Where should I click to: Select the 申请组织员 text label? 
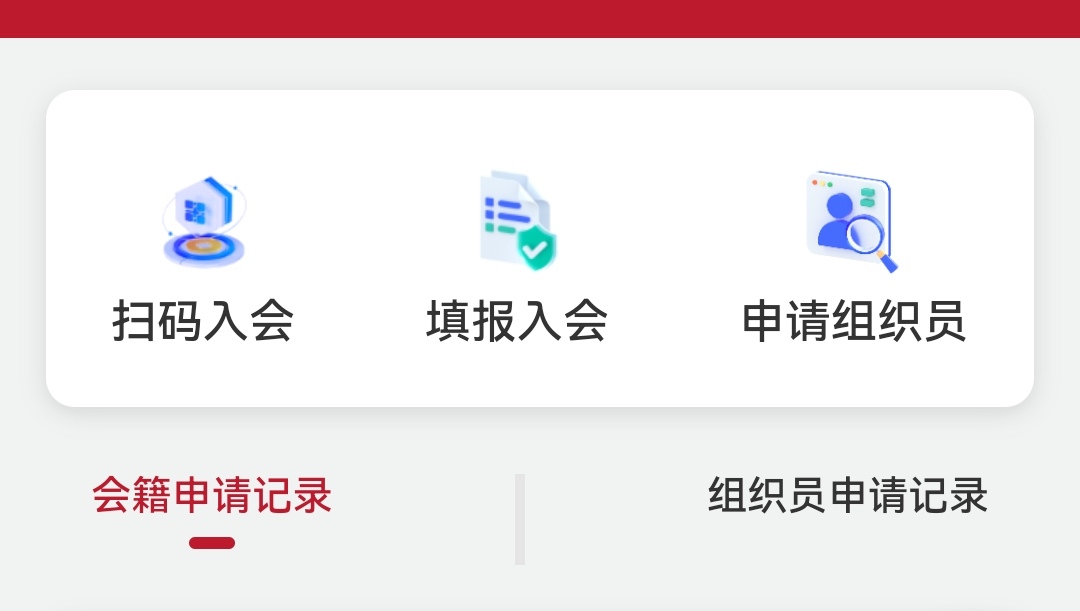coord(853,321)
